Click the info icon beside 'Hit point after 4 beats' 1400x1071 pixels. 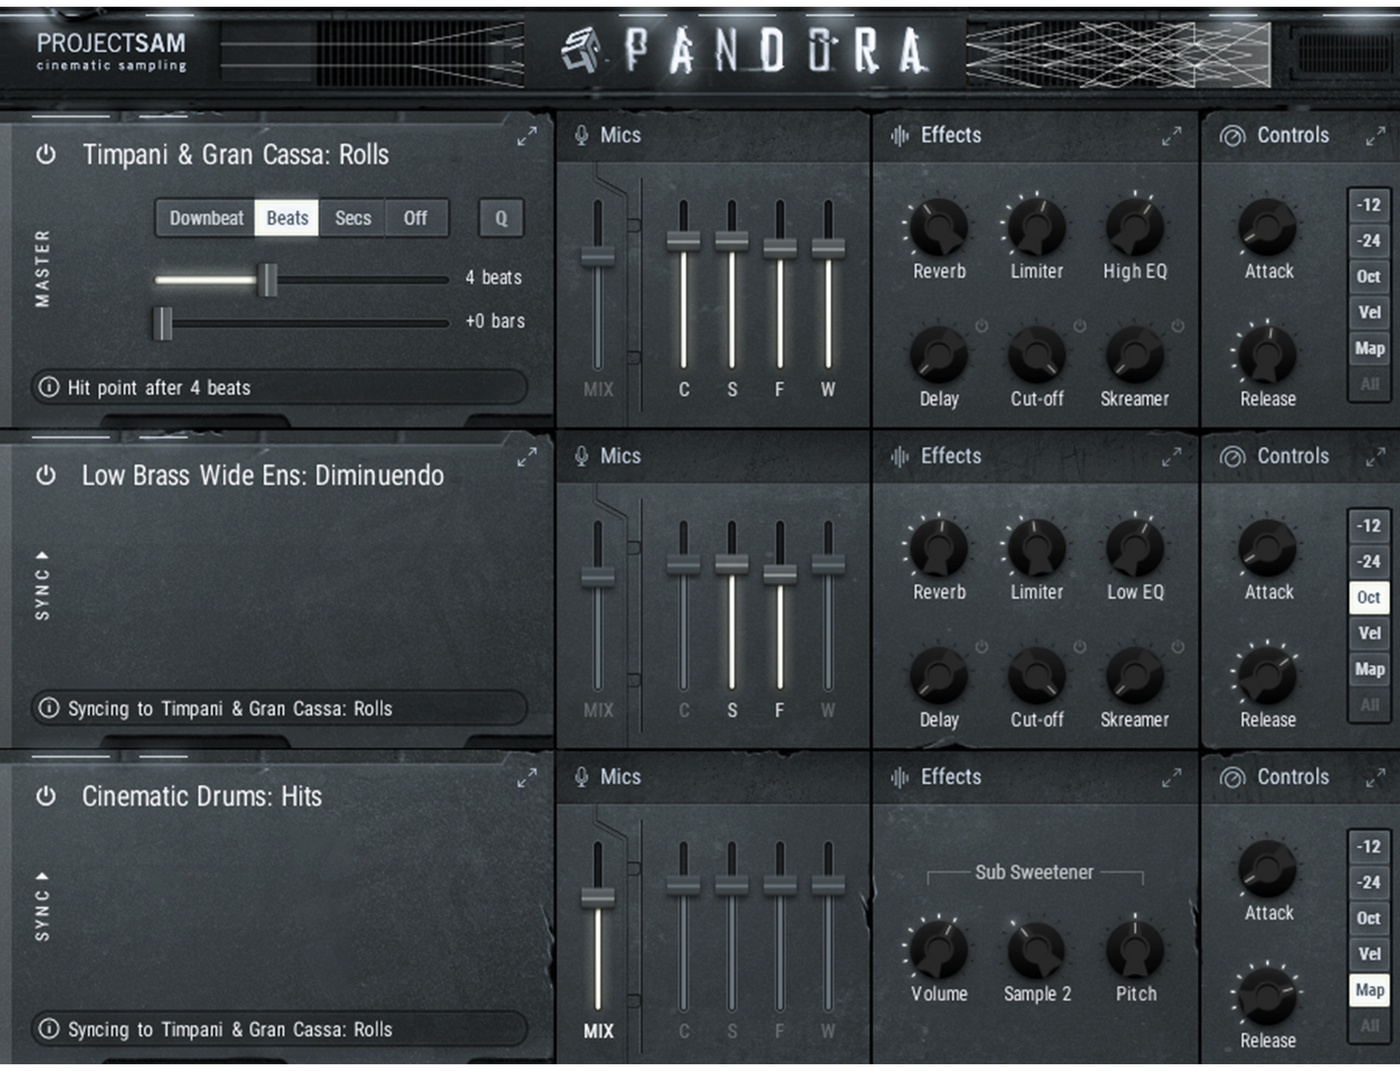(x=48, y=387)
